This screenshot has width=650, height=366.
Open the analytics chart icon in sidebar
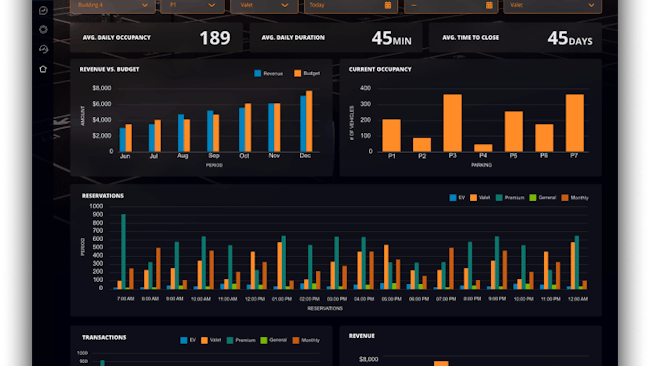click(43, 11)
